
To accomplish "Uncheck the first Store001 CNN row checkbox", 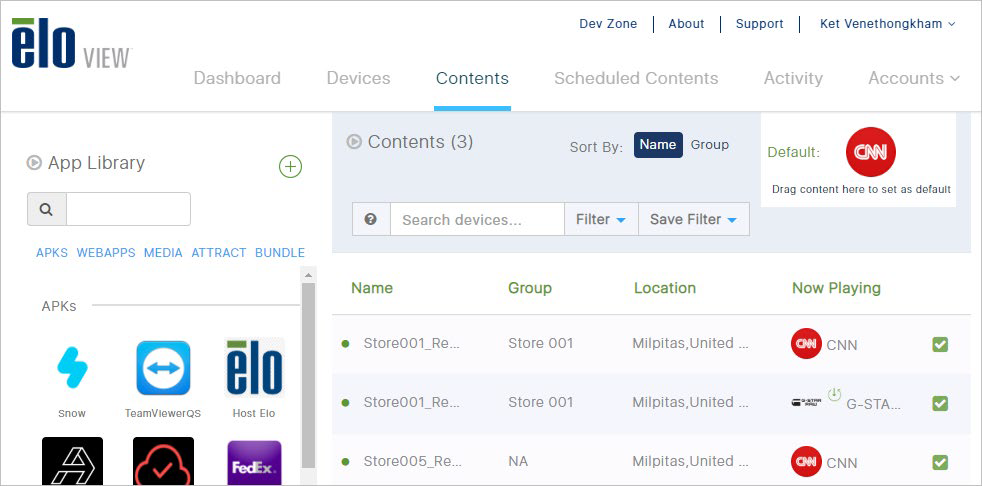I will [940, 344].
